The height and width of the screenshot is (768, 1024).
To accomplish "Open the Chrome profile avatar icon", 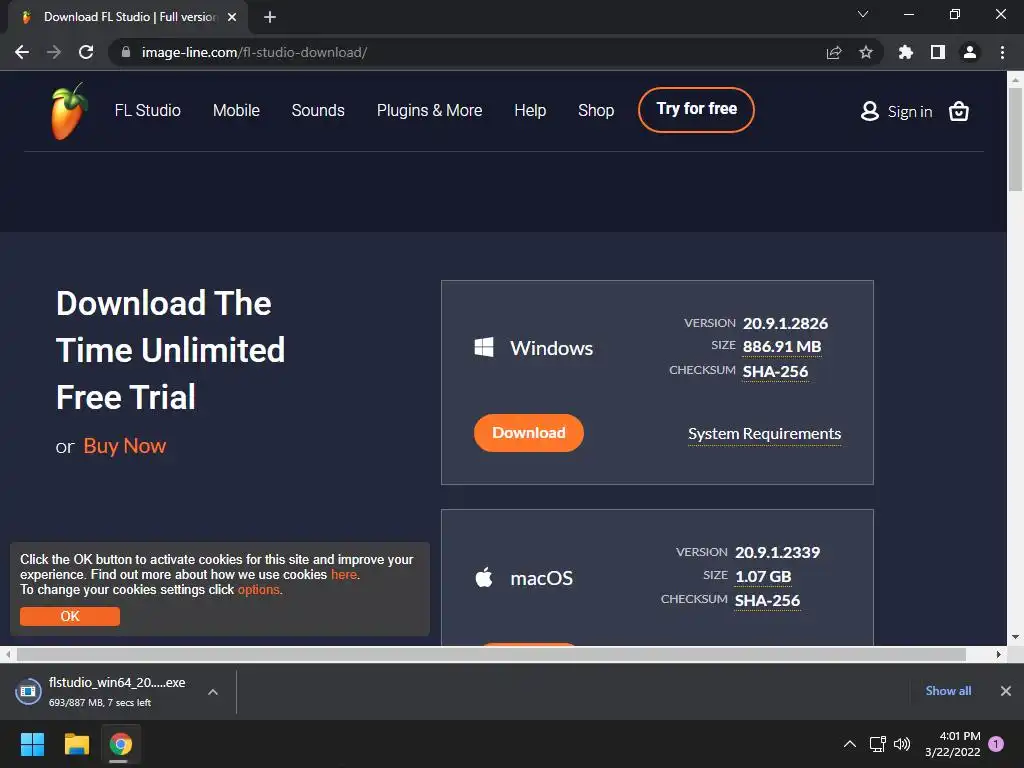I will click(x=970, y=52).
